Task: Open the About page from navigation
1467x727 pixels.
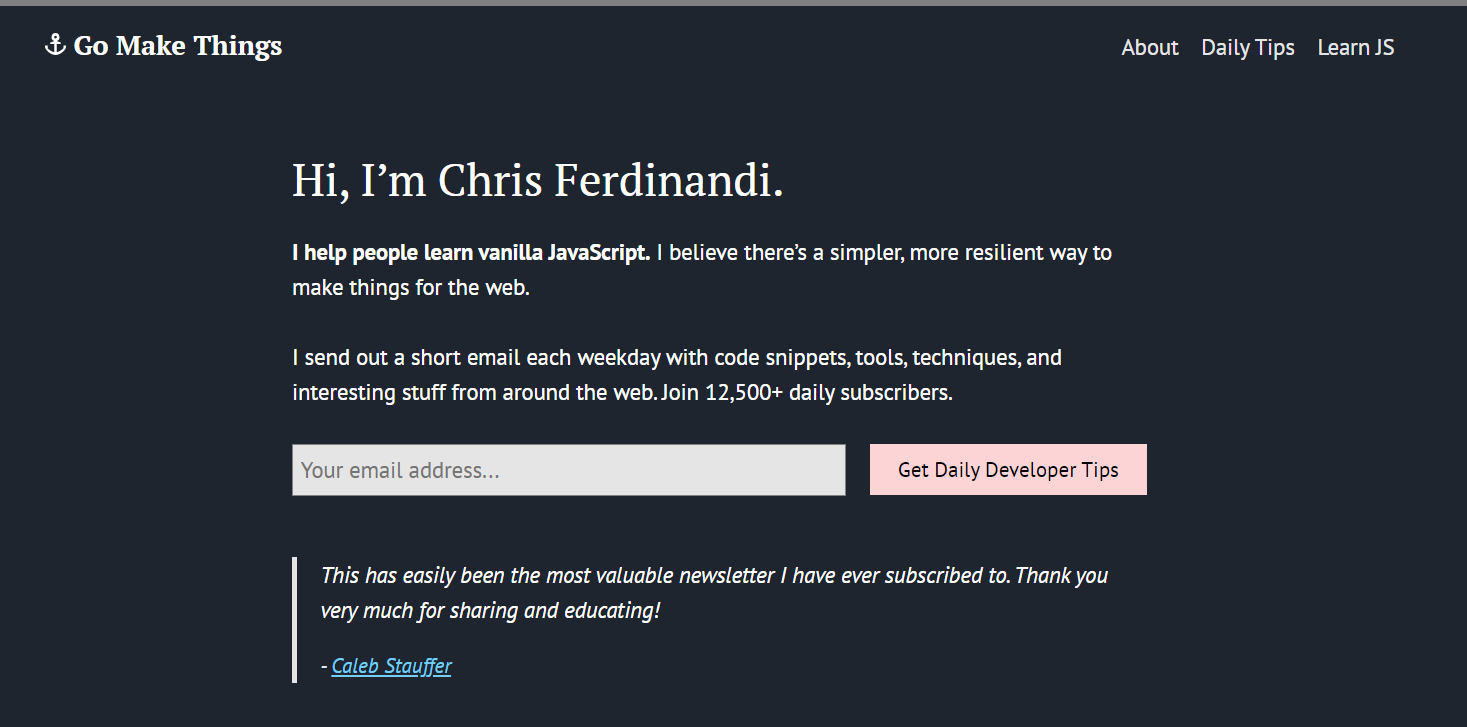Action: [1150, 47]
